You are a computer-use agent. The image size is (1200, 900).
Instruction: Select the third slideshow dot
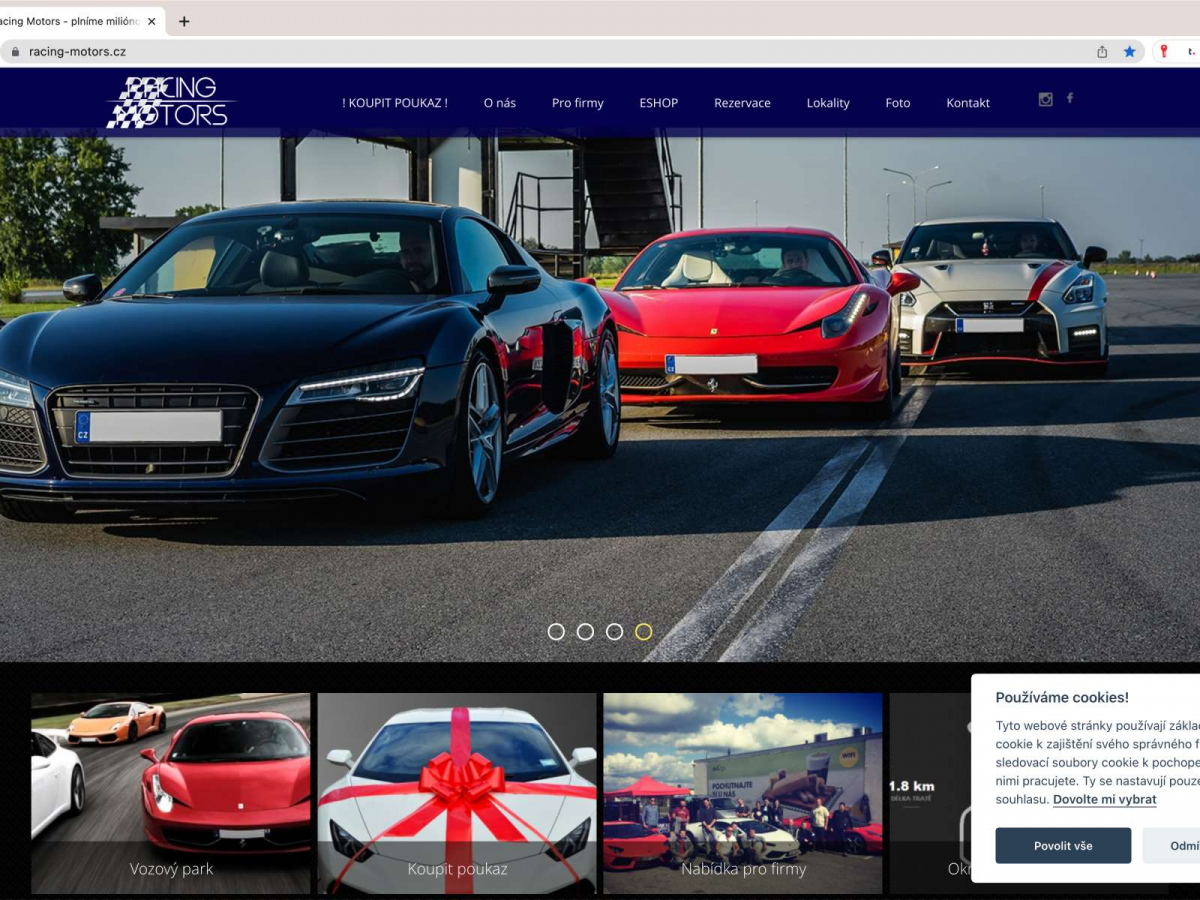tap(614, 632)
